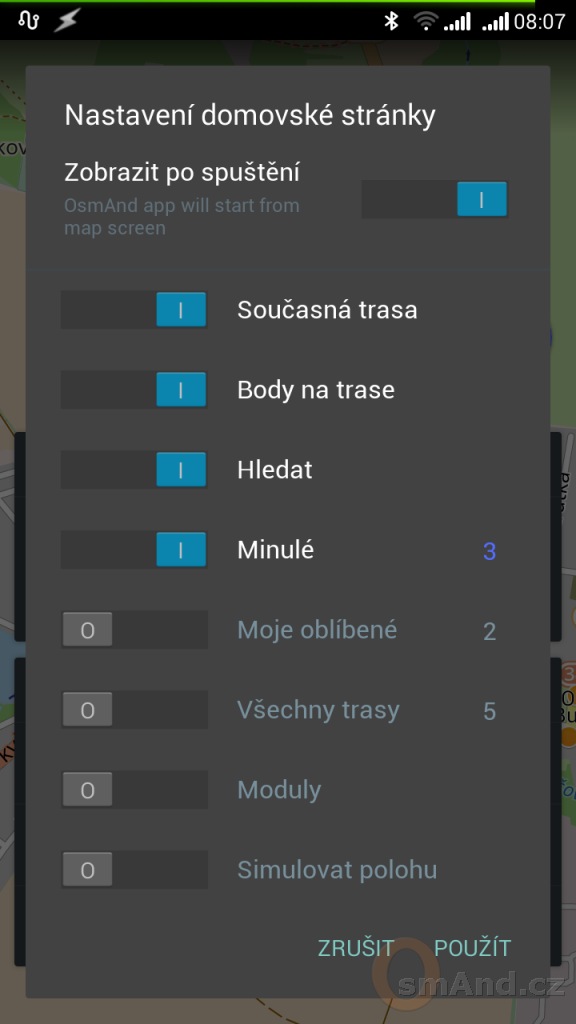
Task: Tap the lightning bolt notification icon
Action: click(x=67, y=22)
